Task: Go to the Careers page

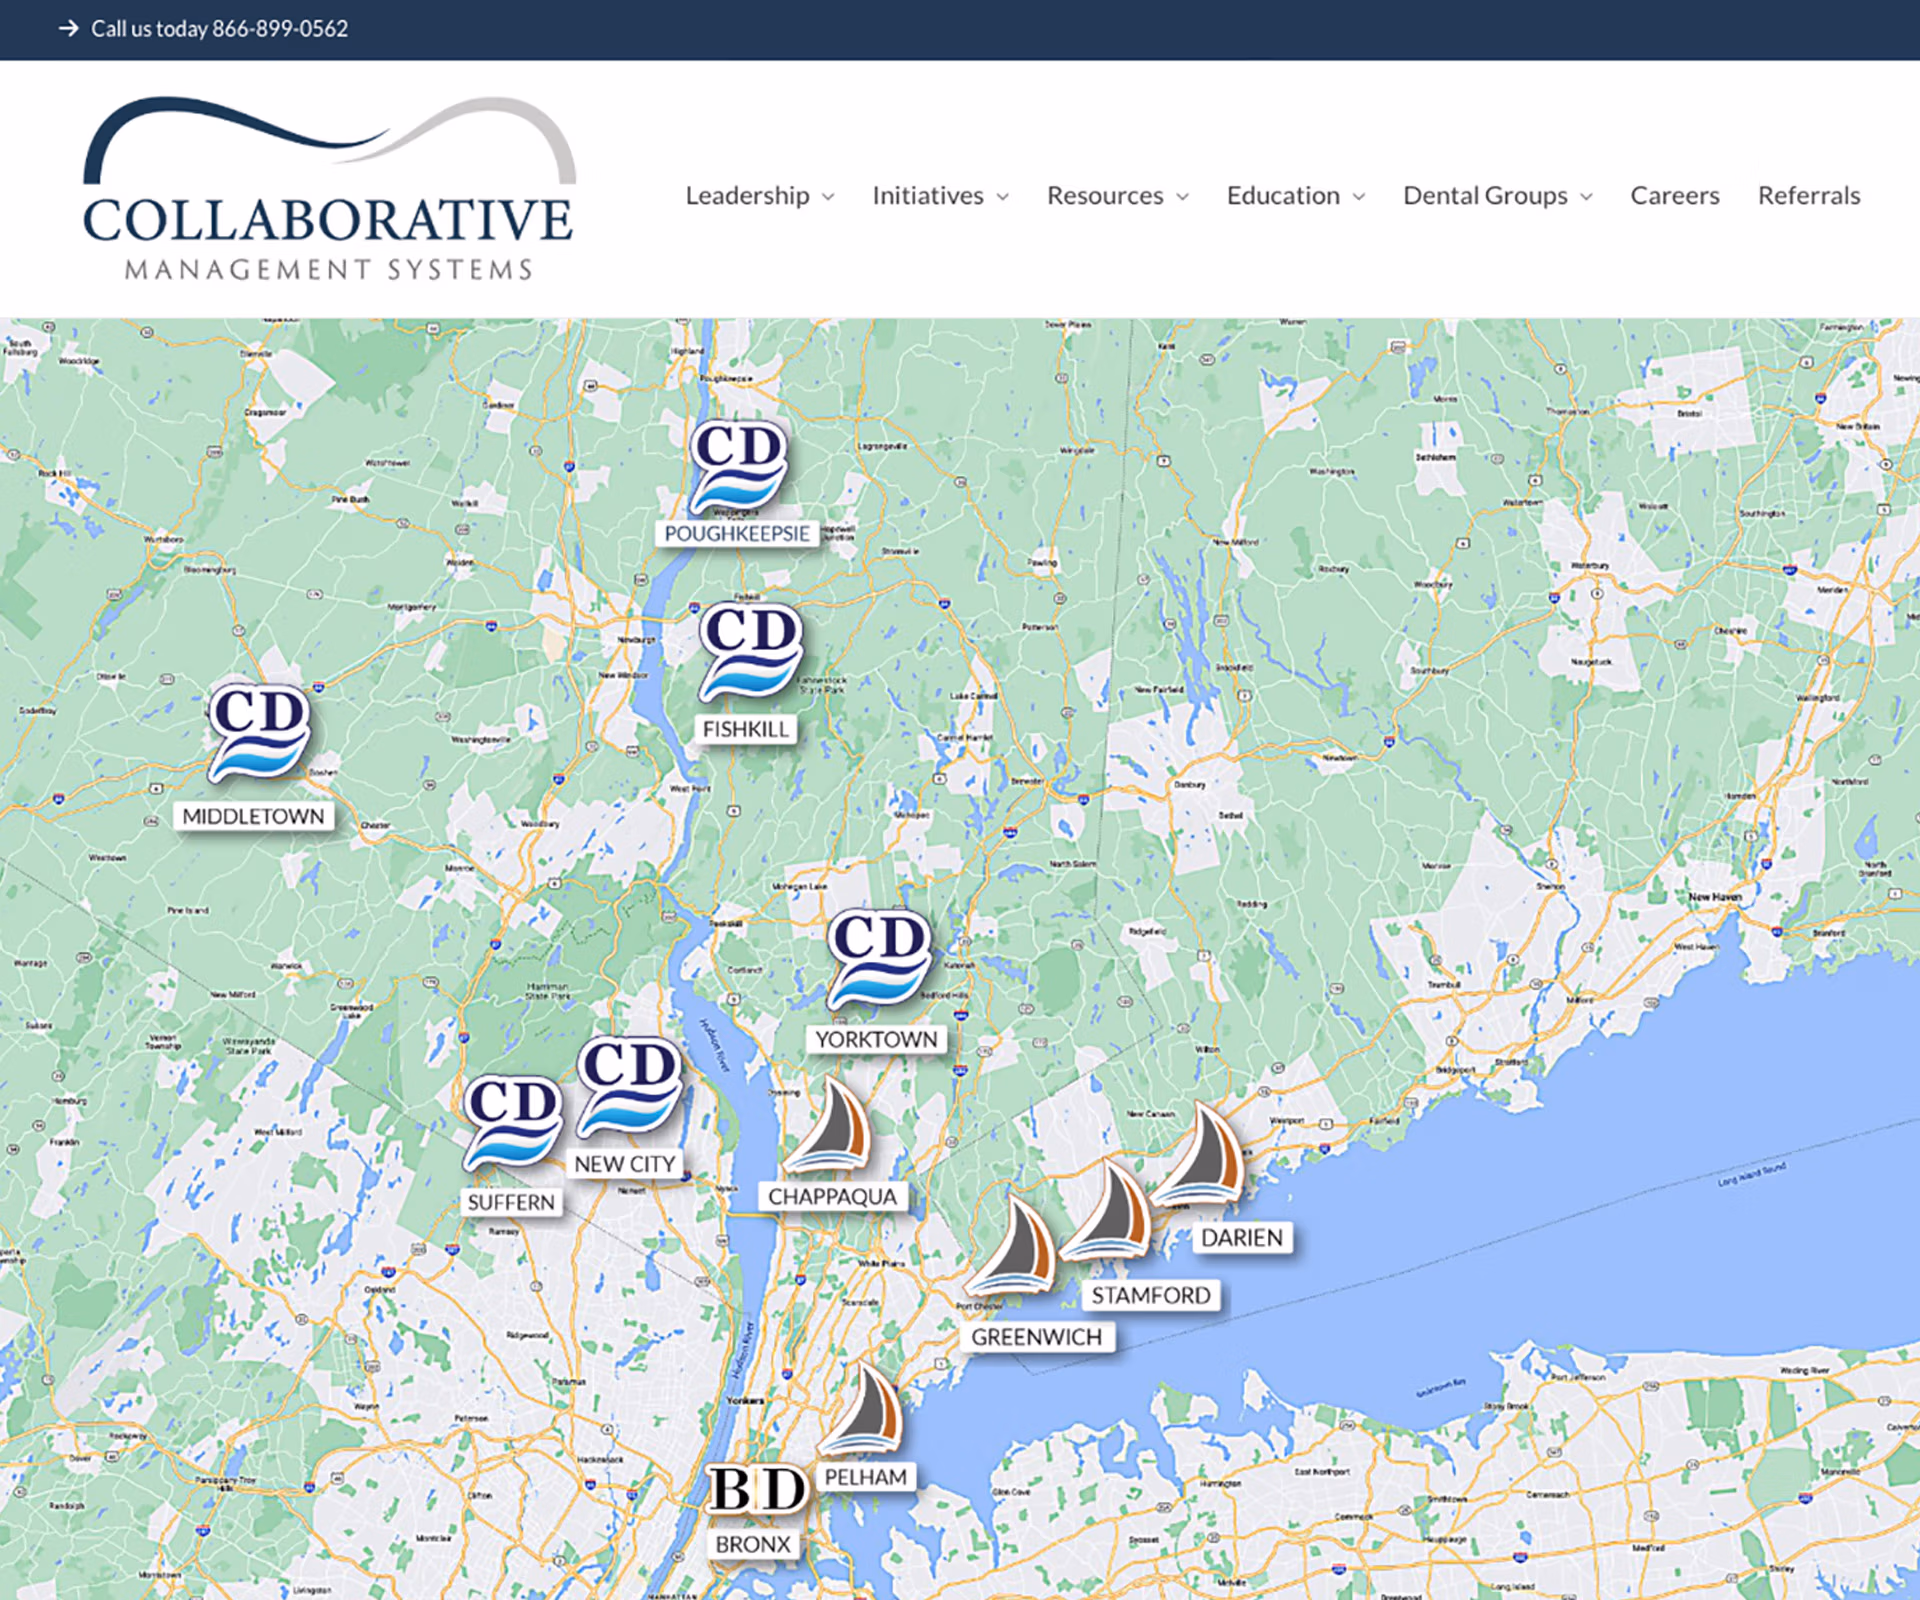Action: (1674, 196)
